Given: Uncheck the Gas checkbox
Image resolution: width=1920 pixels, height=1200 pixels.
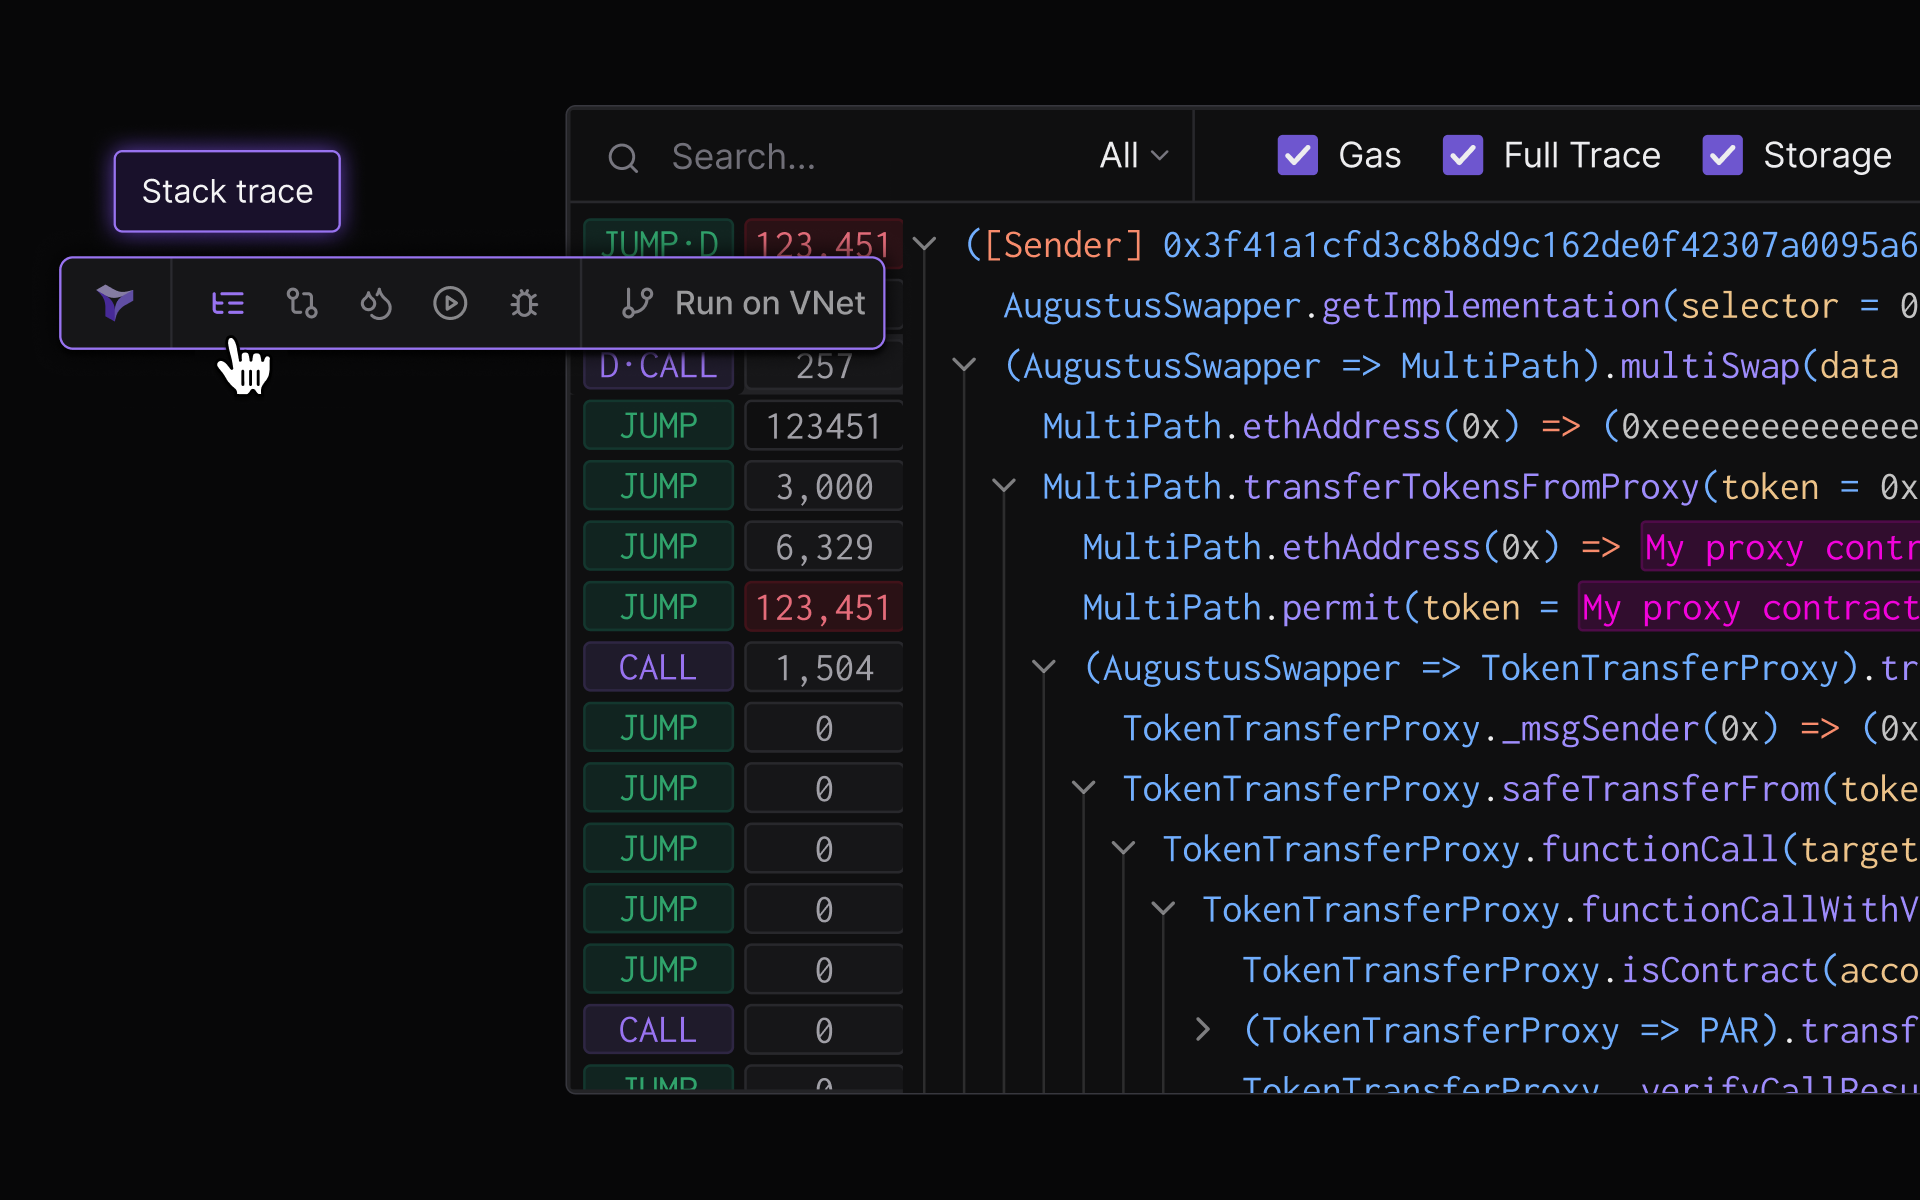Looking at the screenshot, I should [1297, 155].
